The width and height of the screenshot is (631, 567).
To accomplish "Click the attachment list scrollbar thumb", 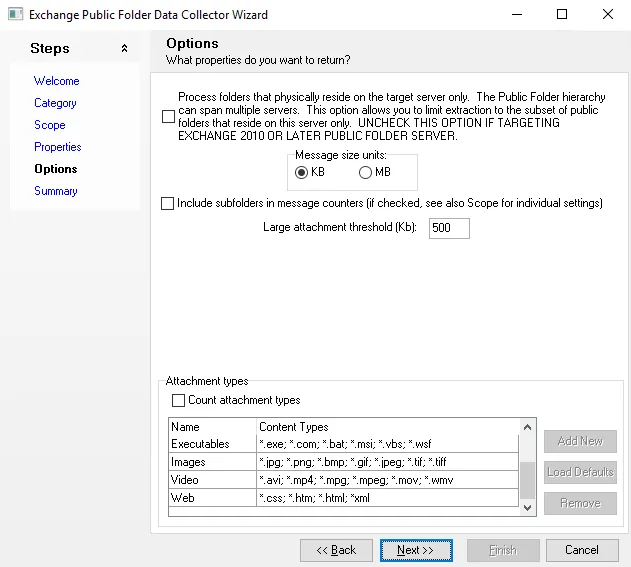I will 528,480.
